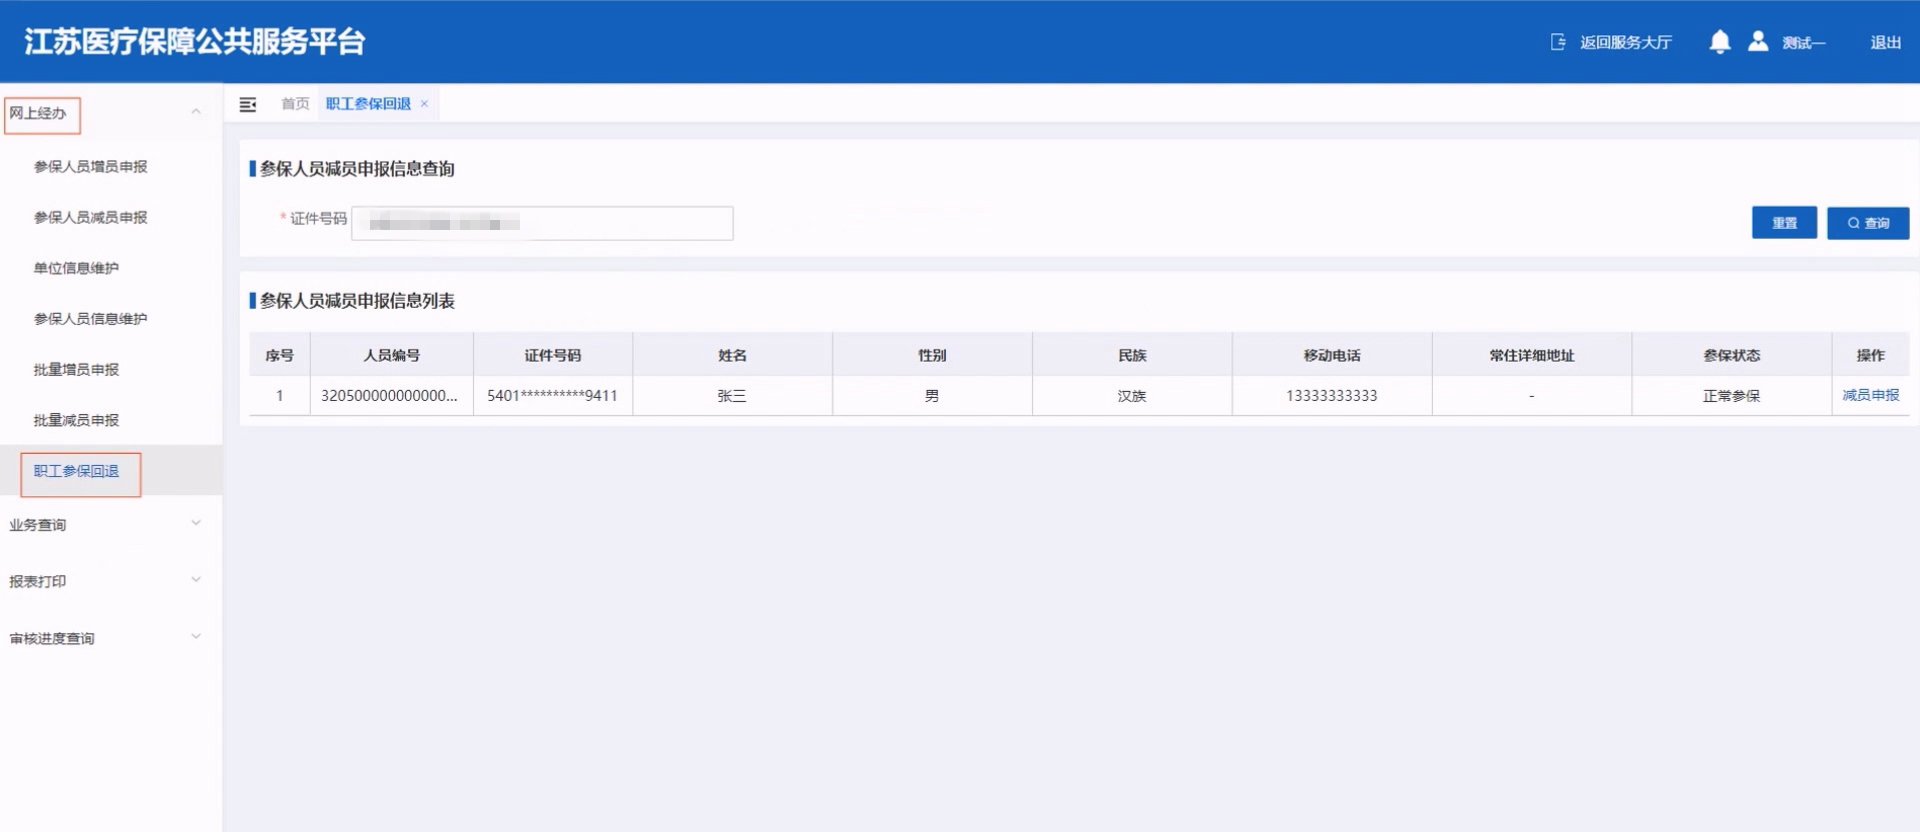Click the 重置 button

point(1784,223)
